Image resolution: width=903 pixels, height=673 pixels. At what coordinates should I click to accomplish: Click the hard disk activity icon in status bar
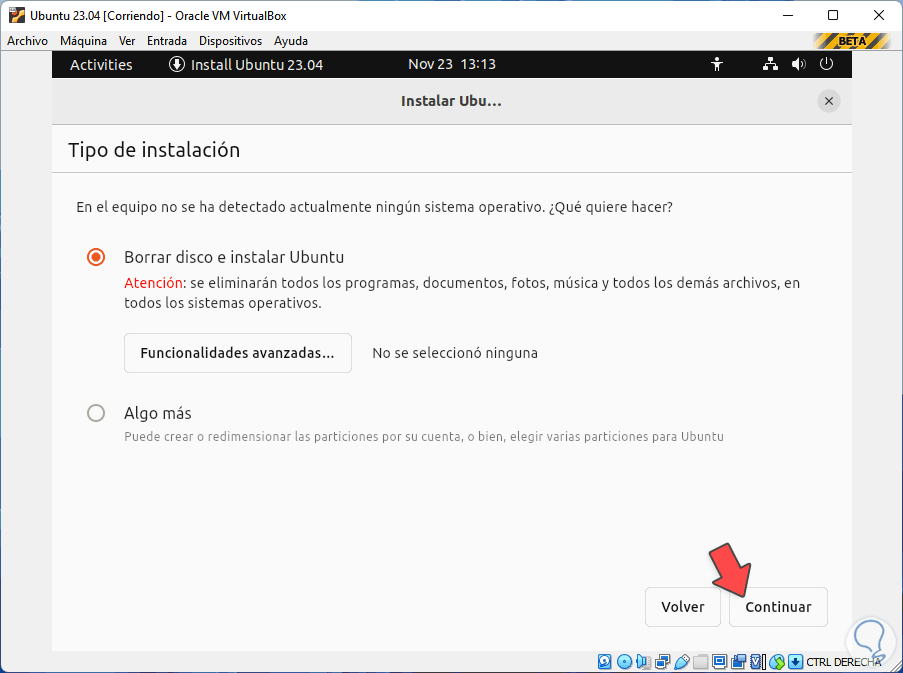coord(604,661)
